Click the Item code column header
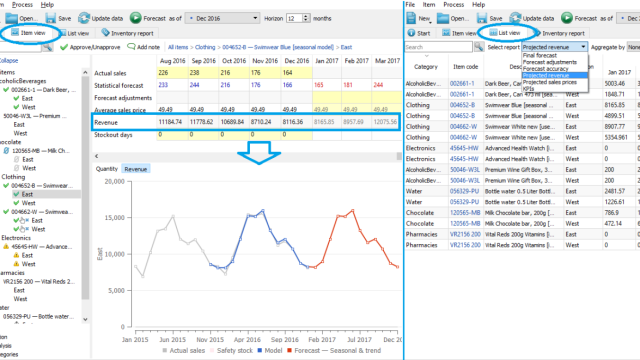The image size is (640, 360). [465, 67]
